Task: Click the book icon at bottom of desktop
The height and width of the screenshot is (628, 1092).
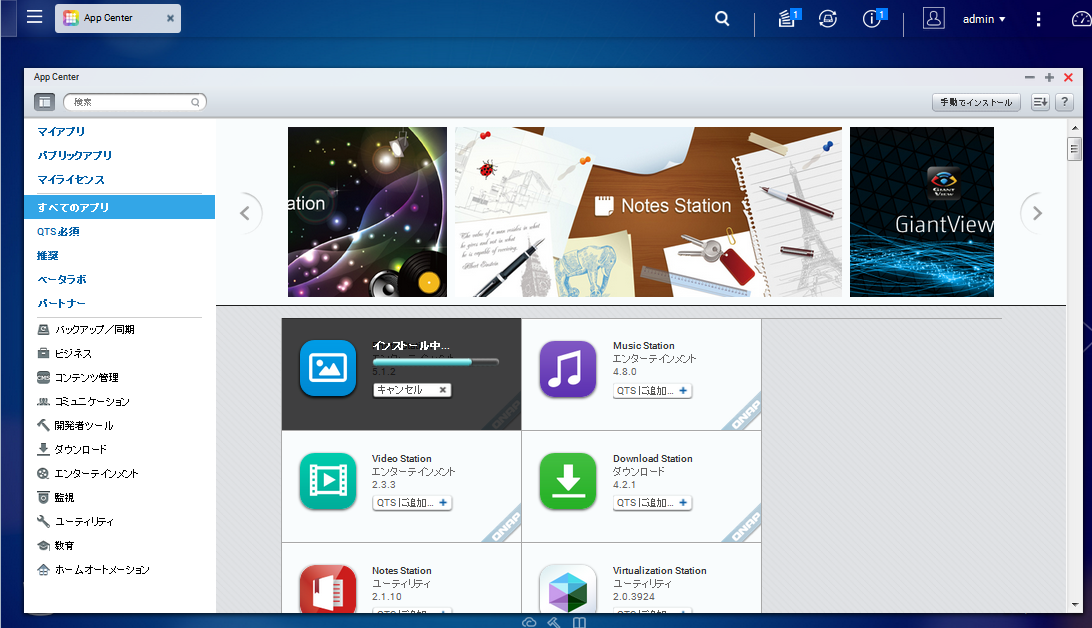Action: 579,622
